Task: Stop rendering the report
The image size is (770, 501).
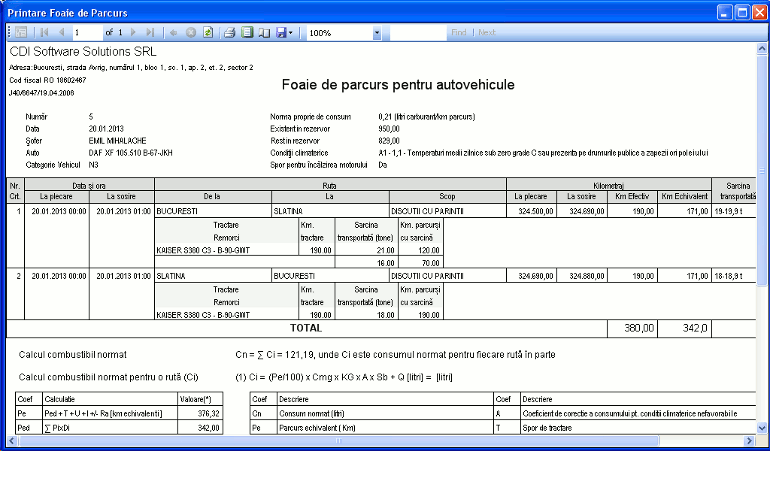Action: click(x=191, y=32)
